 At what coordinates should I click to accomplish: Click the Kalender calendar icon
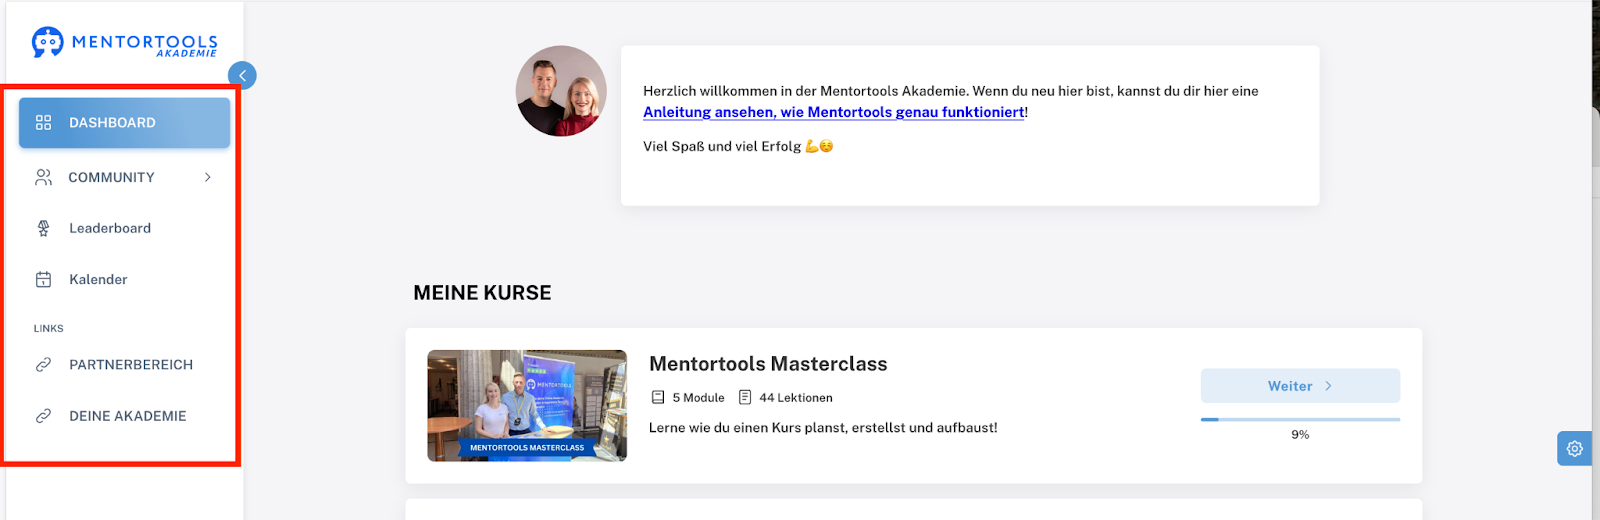[43, 279]
